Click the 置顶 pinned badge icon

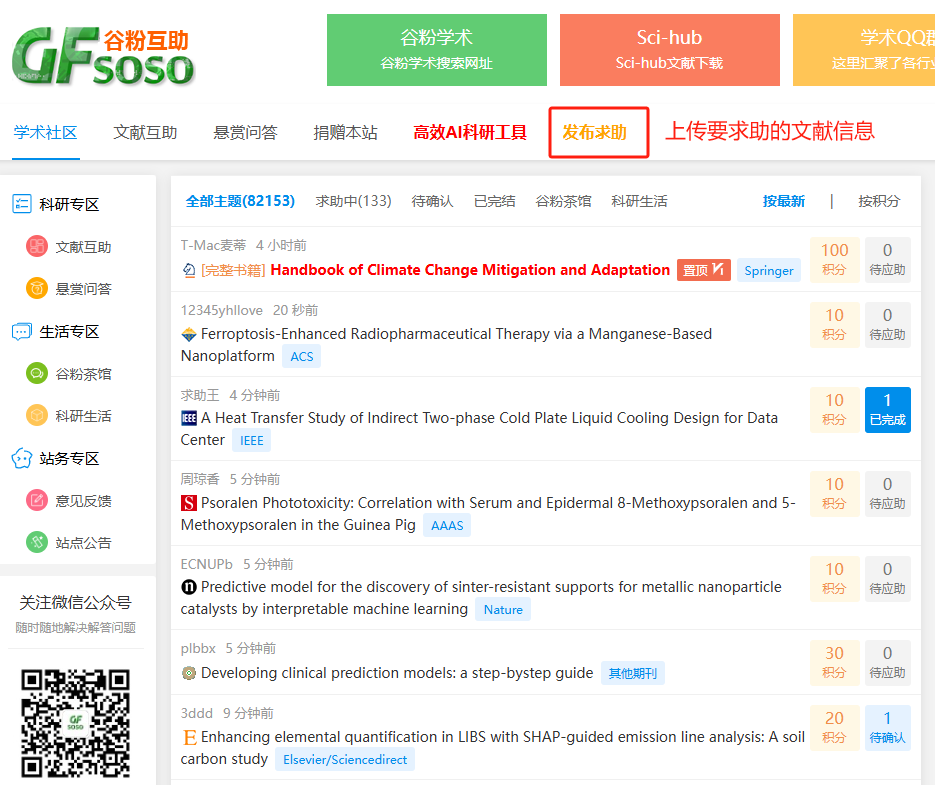(703, 270)
